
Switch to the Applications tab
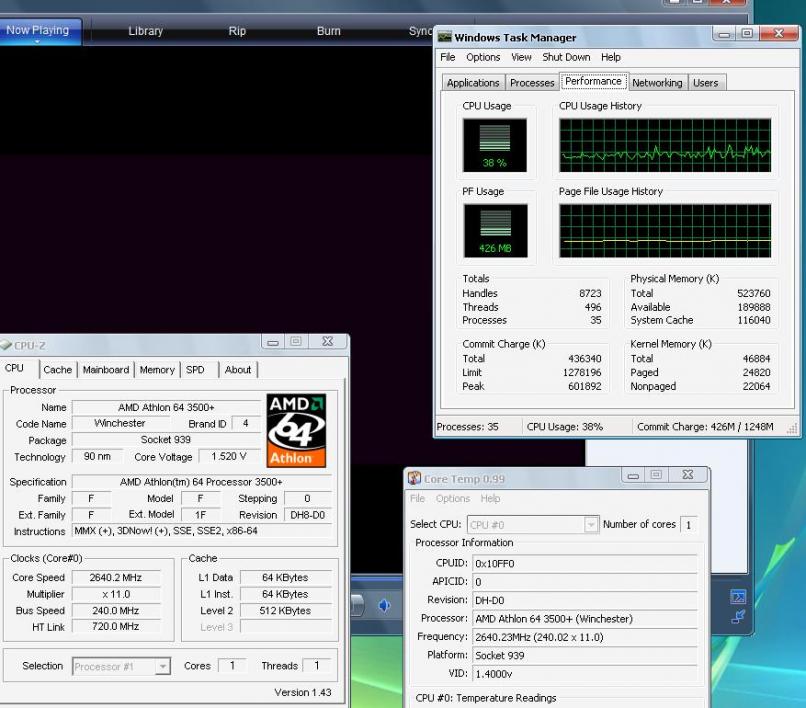click(473, 83)
